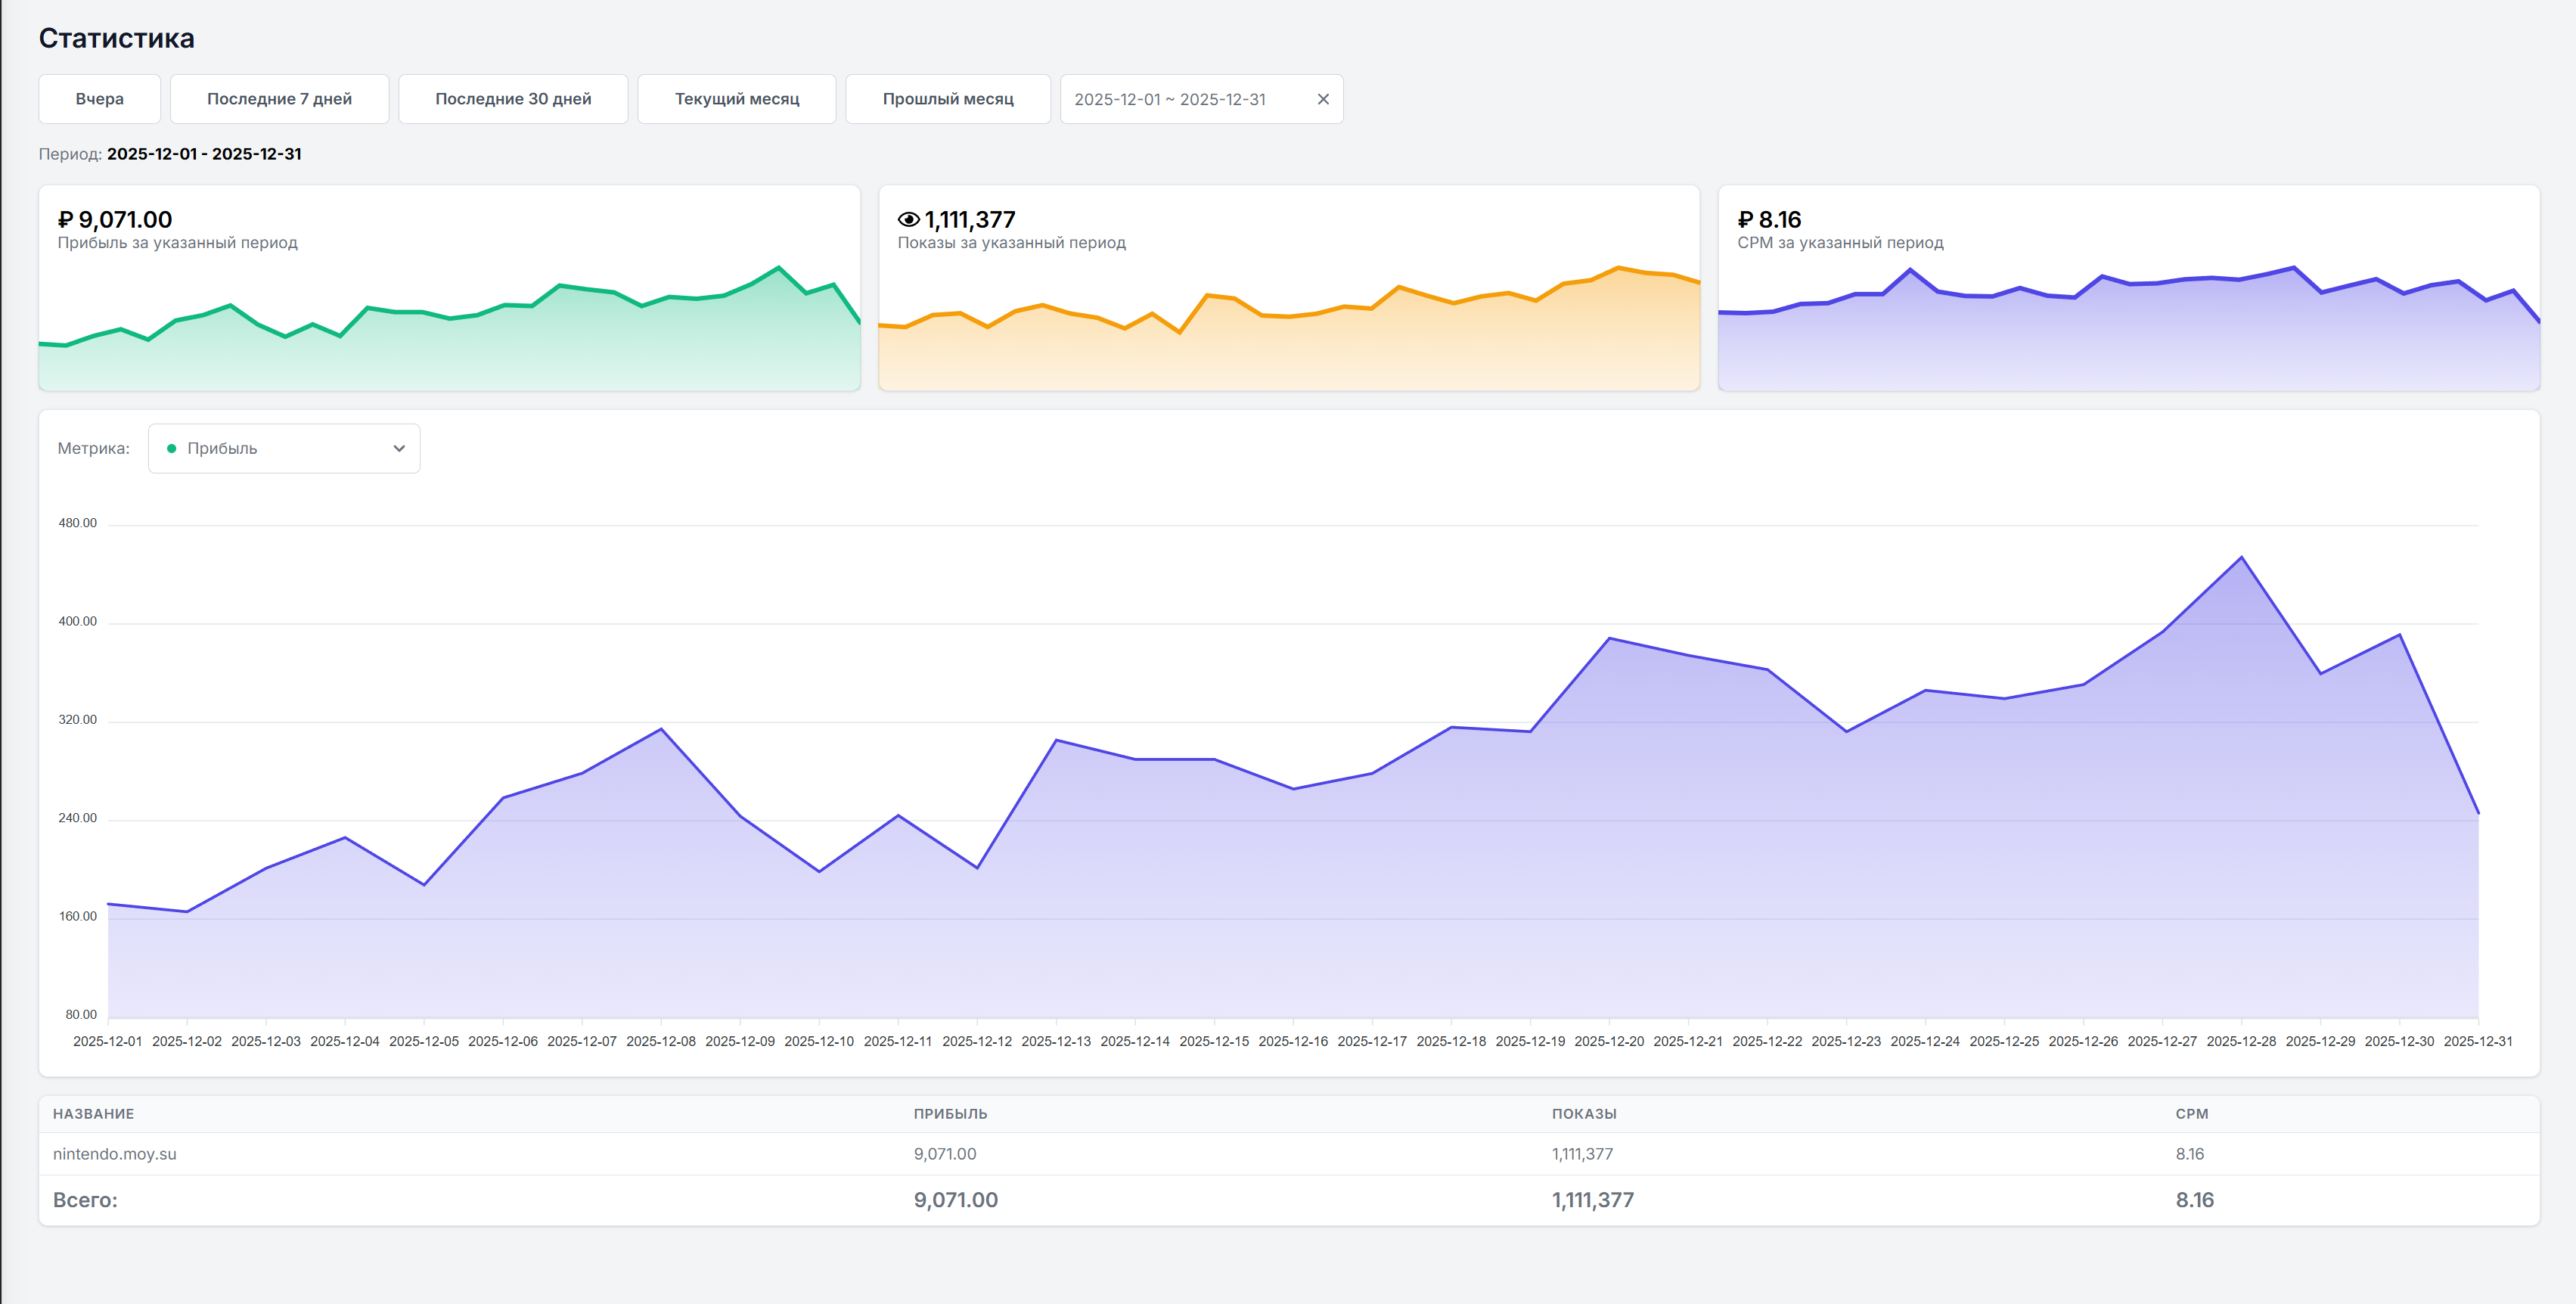This screenshot has height=1304, width=2576.
Task: Clear the date range with the X icon
Action: click(1322, 99)
